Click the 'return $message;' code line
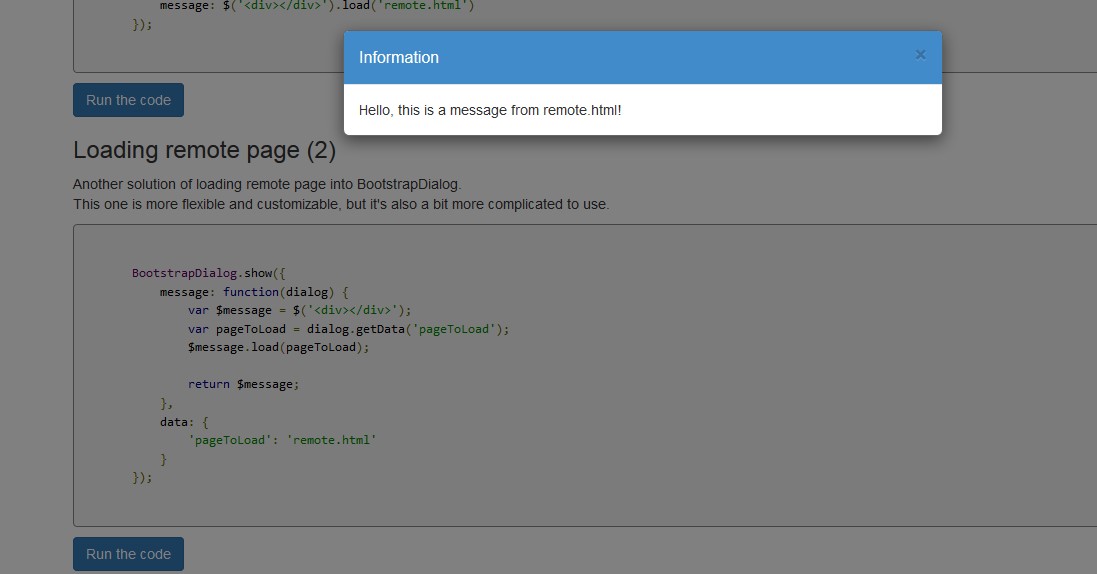The width and height of the screenshot is (1097, 574). coord(243,384)
